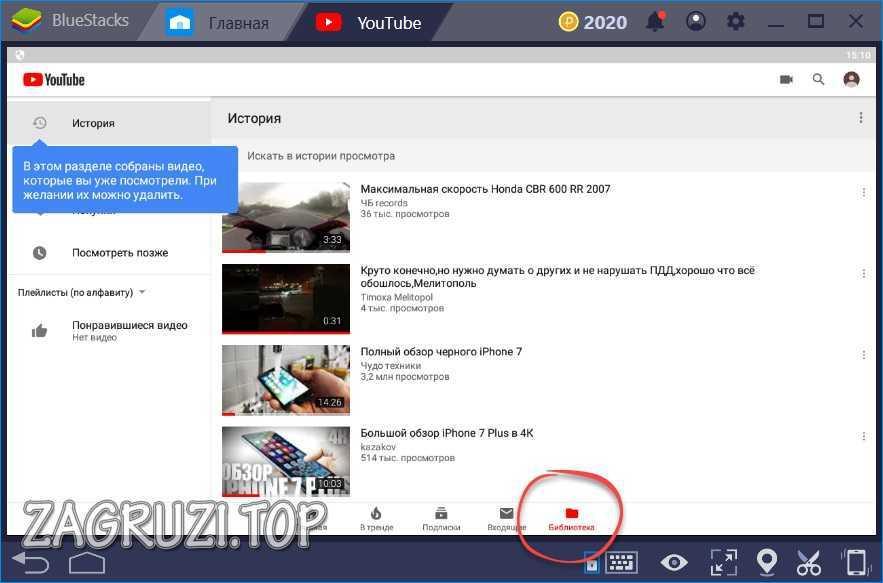The image size is (883, 583).
Task: Open options for Большой обзор iPhone 7 Plus video
Action: click(863, 437)
